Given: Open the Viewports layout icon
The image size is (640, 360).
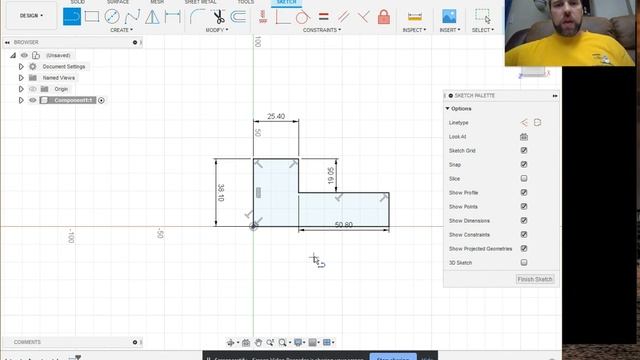Looking at the screenshot, I should point(327,342).
